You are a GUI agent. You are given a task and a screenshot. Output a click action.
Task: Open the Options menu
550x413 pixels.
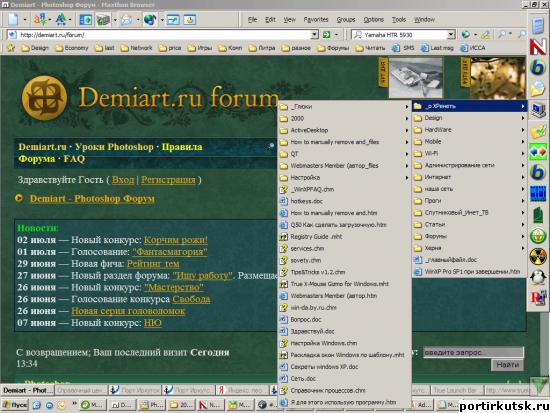click(x=373, y=20)
